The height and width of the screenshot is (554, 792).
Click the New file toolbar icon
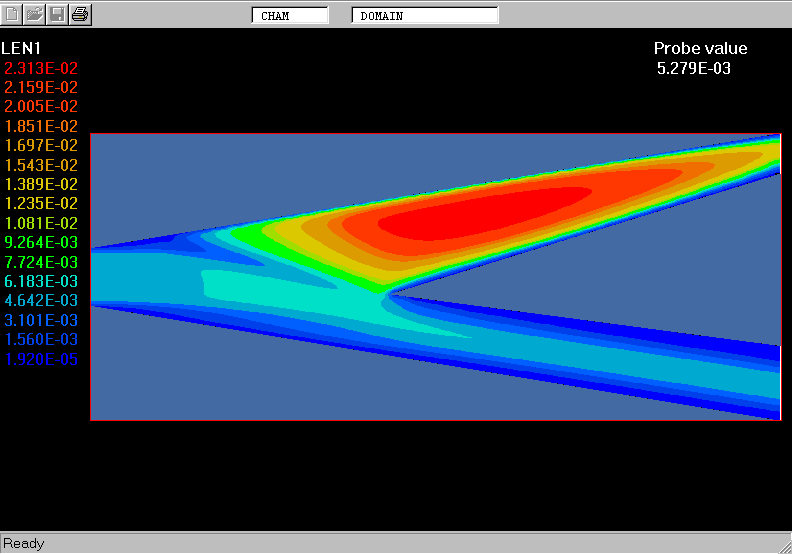13,14
